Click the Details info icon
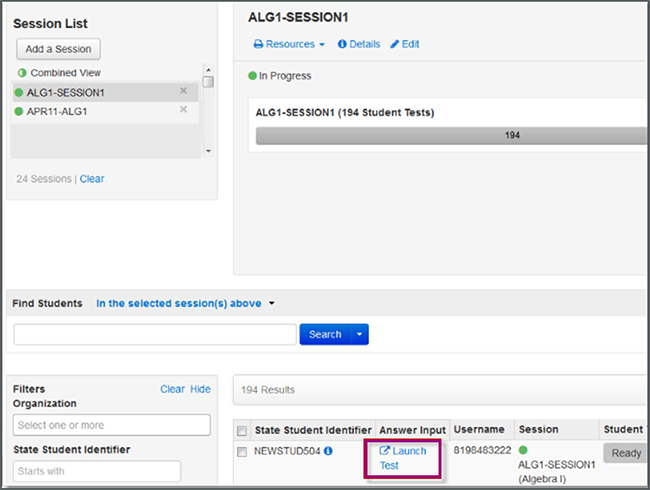The image size is (650, 490). point(343,45)
